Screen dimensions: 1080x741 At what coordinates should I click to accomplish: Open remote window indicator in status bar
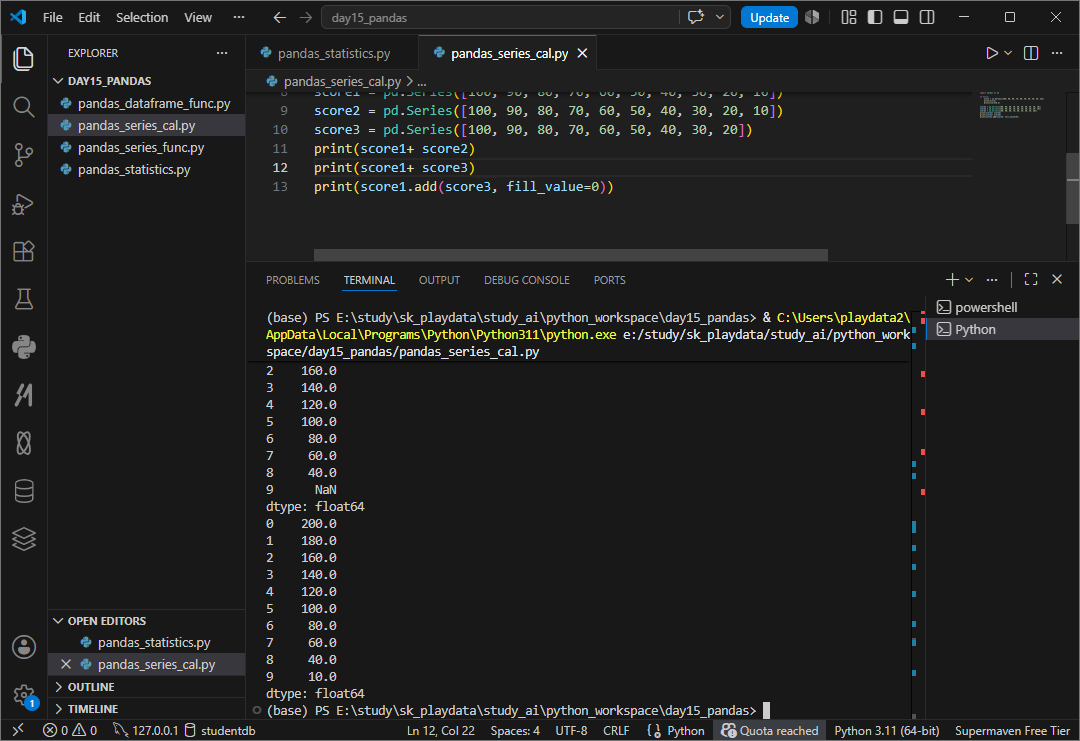pyautogui.click(x=19, y=731)
